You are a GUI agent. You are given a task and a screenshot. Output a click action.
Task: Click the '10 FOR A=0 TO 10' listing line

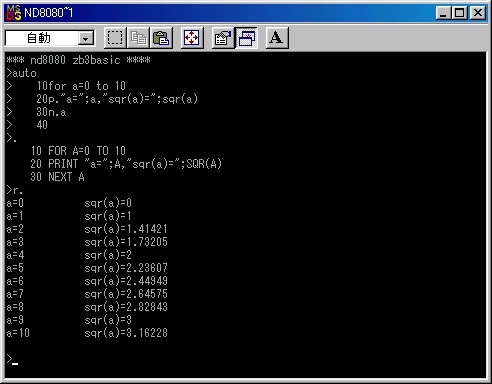tap(78, 151)
